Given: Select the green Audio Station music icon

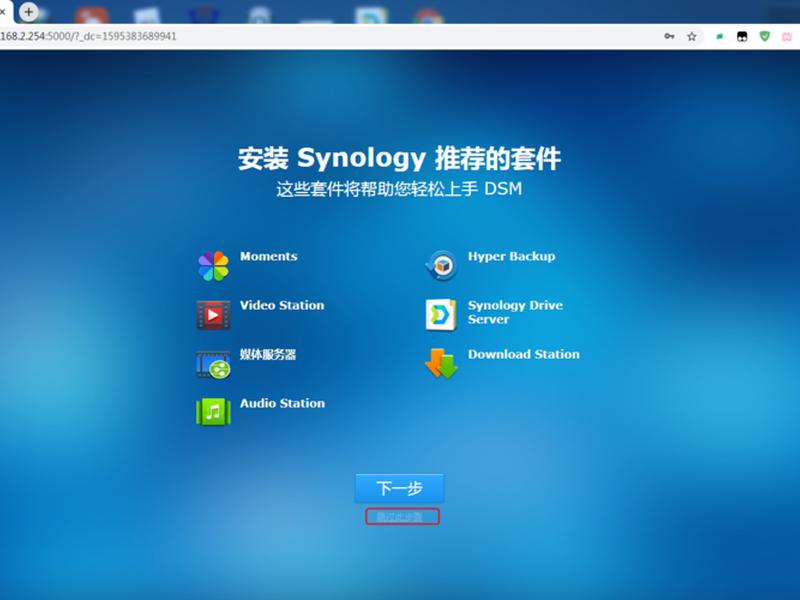Looking at the screenshot, I should [213, 412].
